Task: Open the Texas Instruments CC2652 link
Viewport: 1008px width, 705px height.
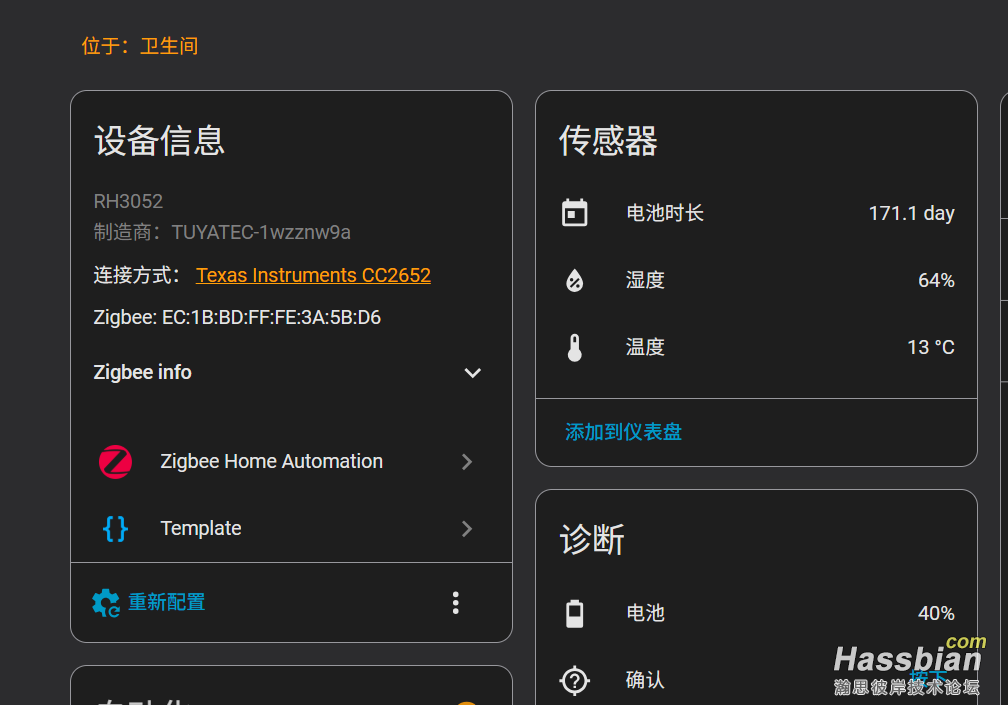Action: 313,274
